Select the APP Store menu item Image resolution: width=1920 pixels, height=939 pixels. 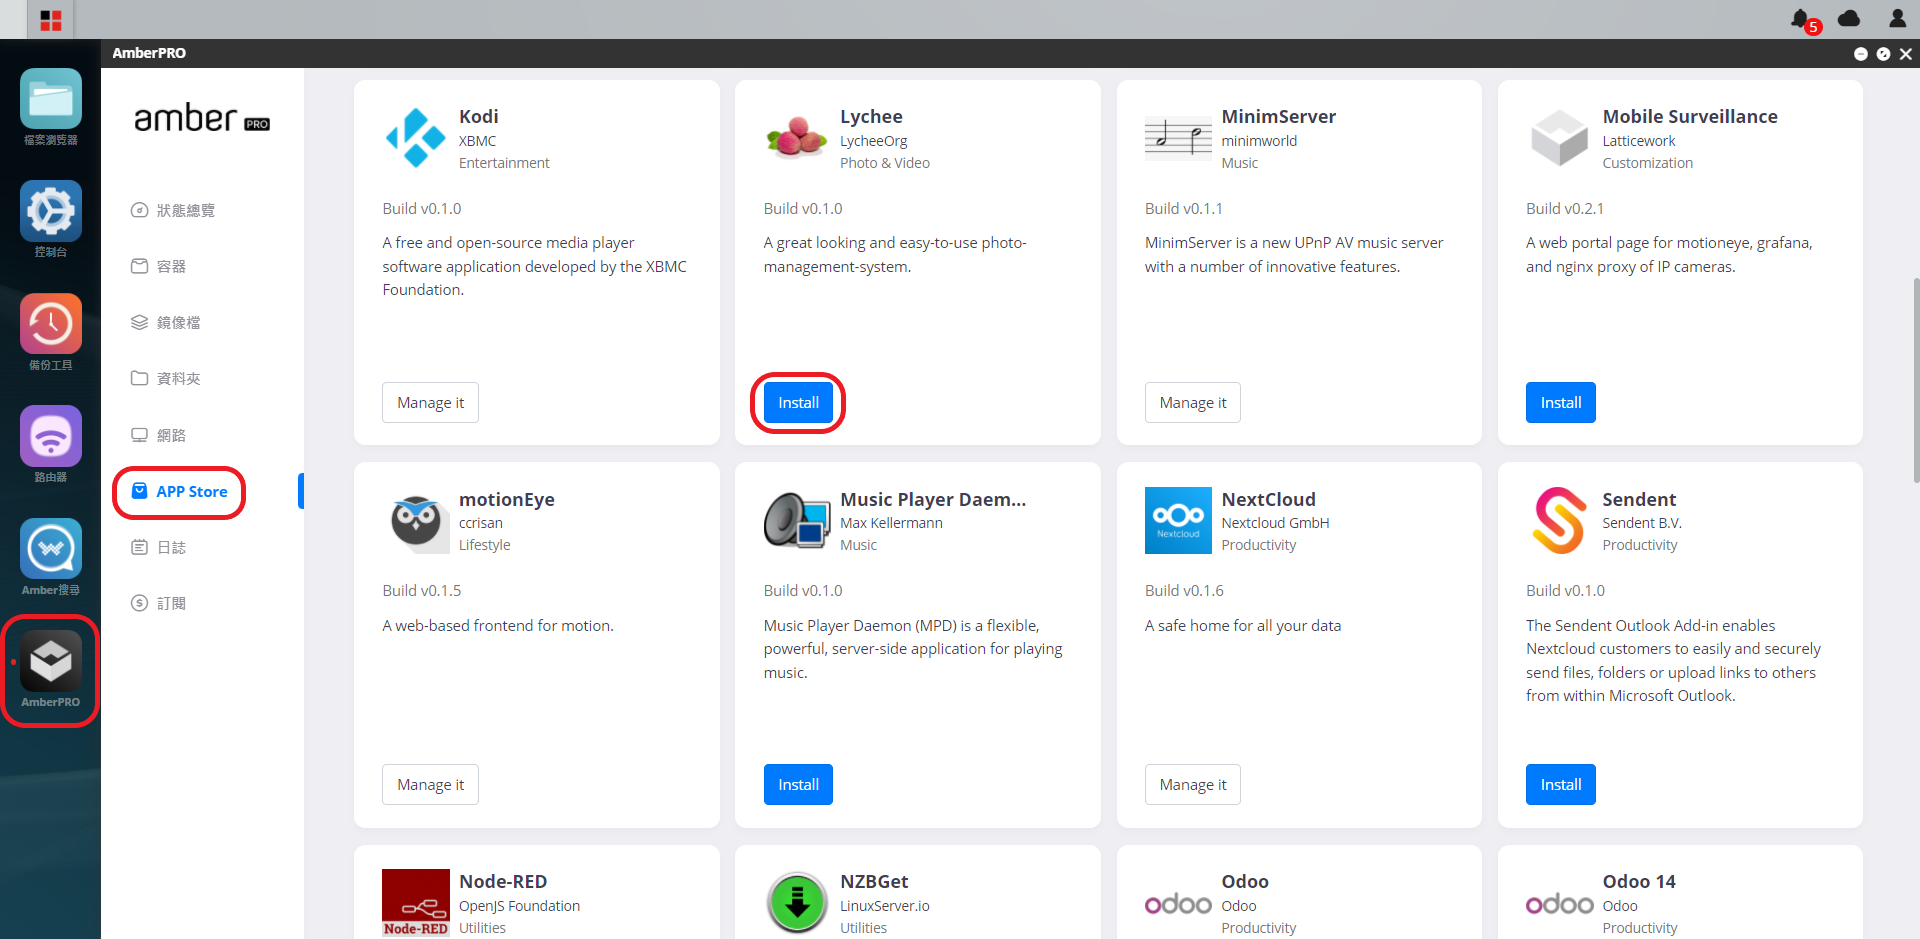(x=180, y=491)
